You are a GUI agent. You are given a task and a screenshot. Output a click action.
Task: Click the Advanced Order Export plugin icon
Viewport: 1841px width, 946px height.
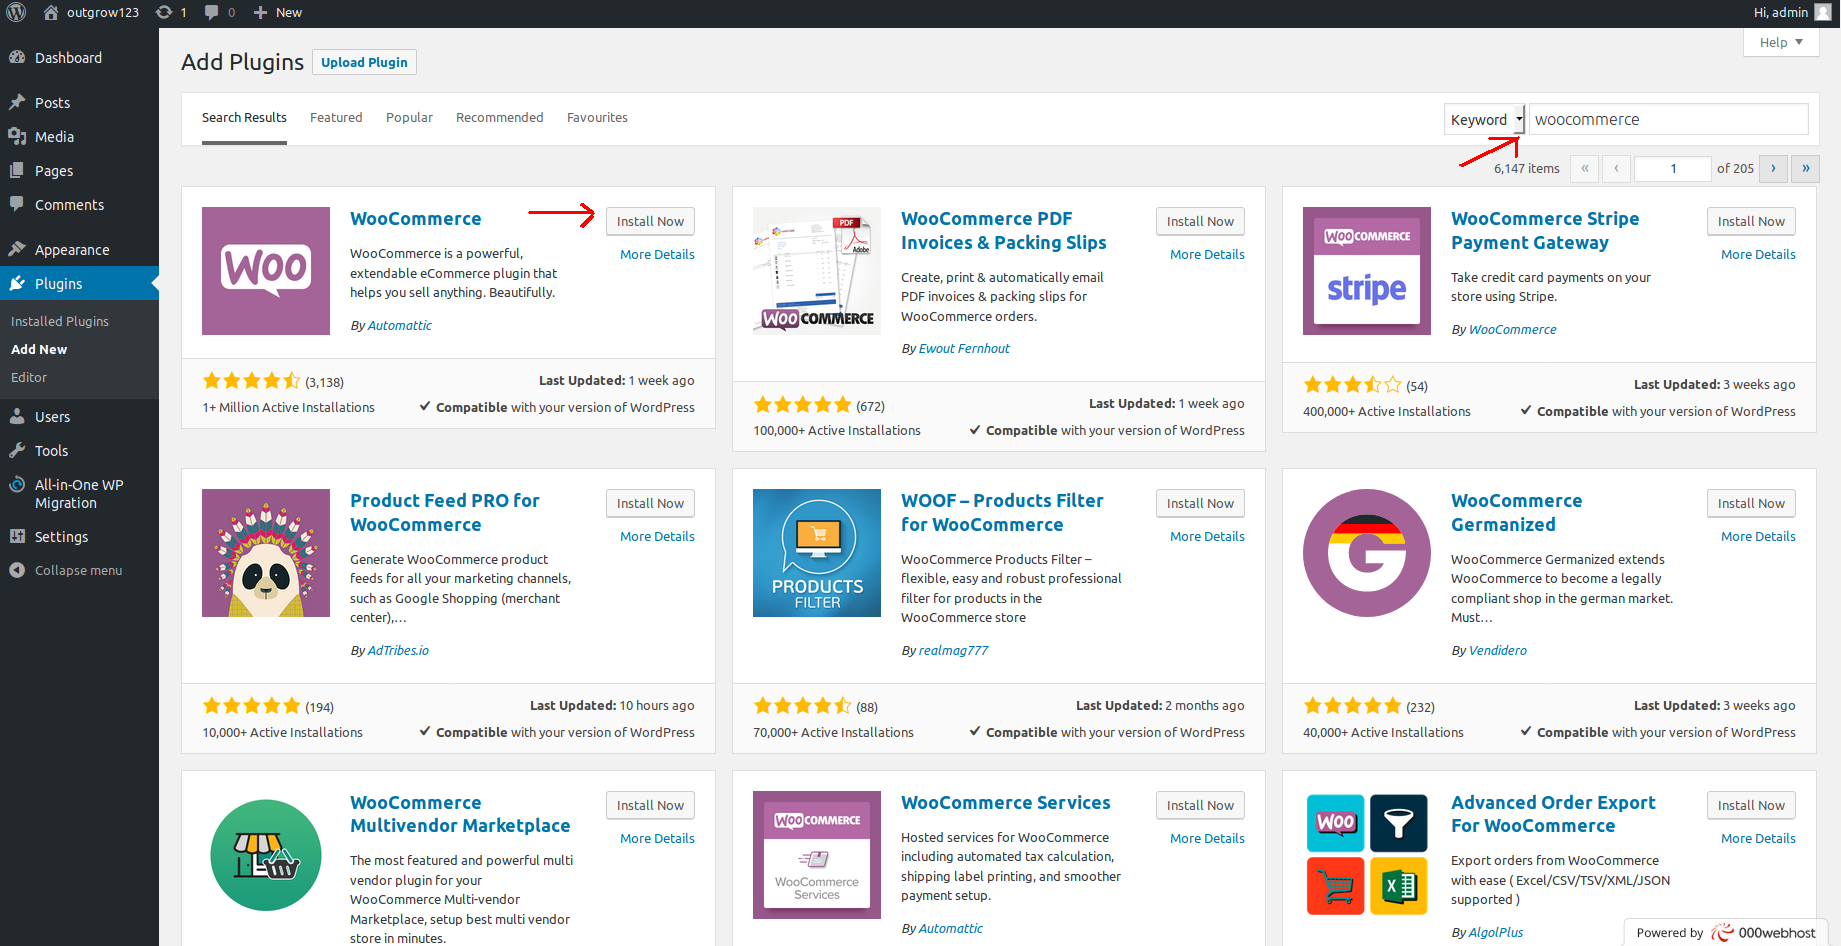click(x=1367, y=855)
